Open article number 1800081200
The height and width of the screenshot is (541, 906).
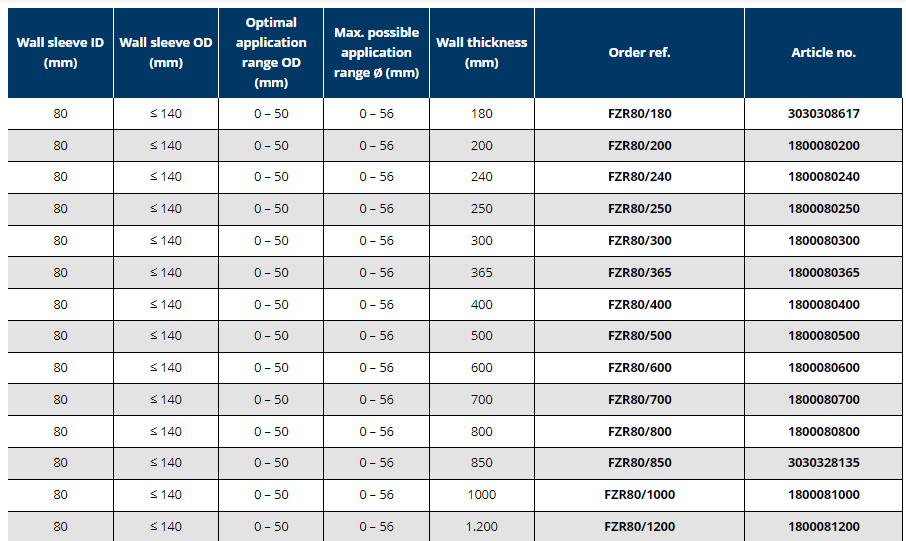(x=823, y=527)
